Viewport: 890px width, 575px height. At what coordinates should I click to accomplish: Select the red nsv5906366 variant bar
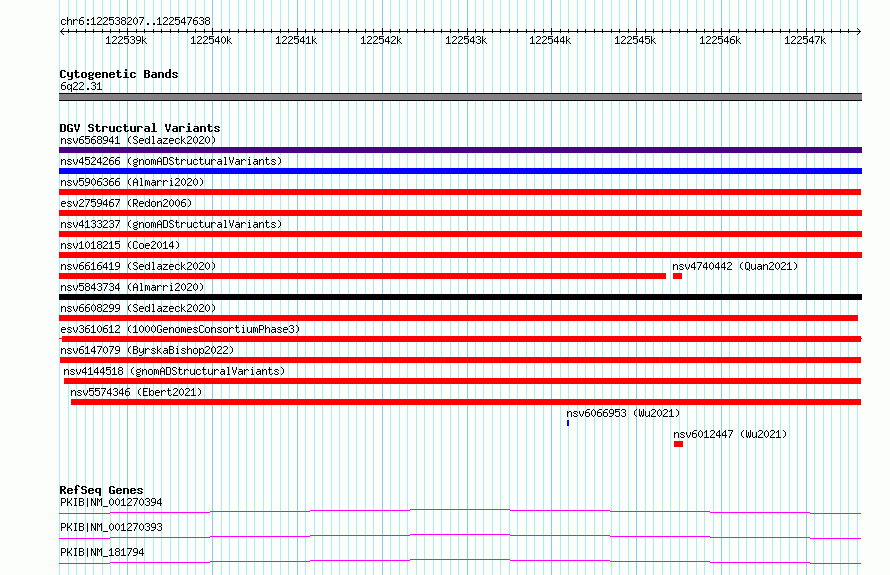[x=460, y=192]
